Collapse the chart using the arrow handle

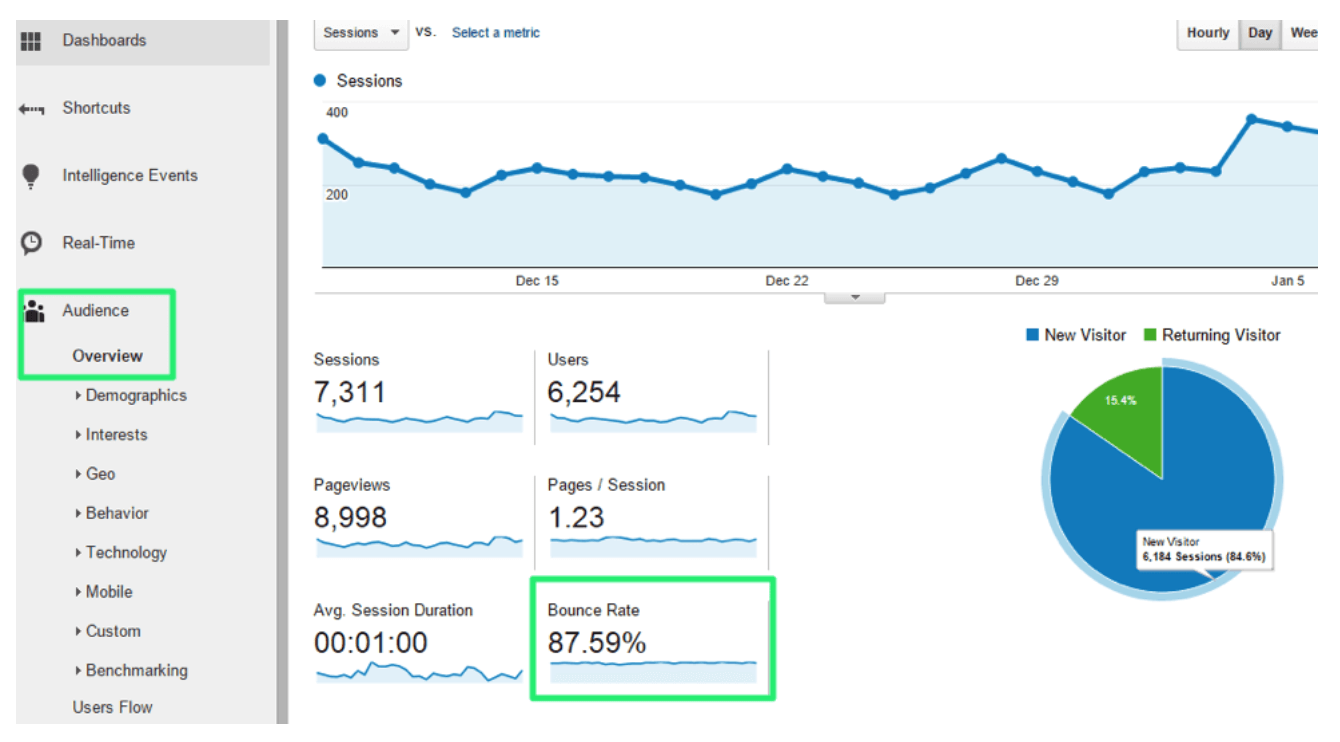(854, 297)
